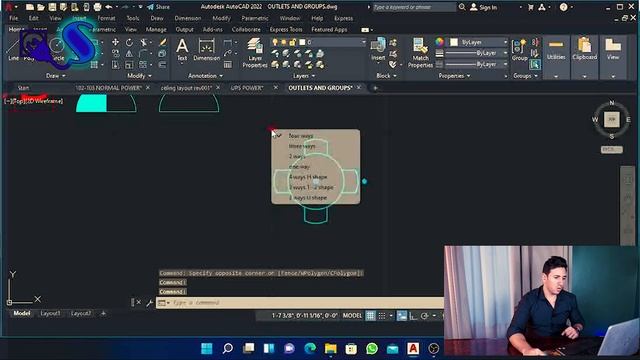The image size is (640, 360).
Task: Toggle layer 0 on/off lightbulb
Action: 275,42
